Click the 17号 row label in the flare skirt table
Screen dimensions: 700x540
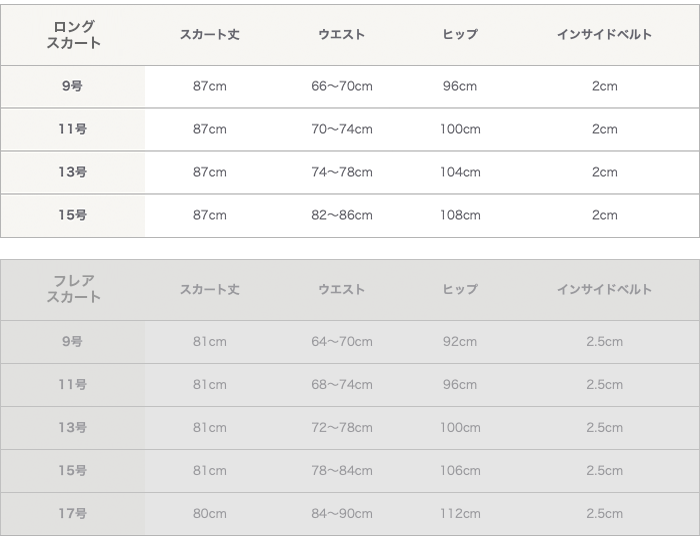pos(73,513)
